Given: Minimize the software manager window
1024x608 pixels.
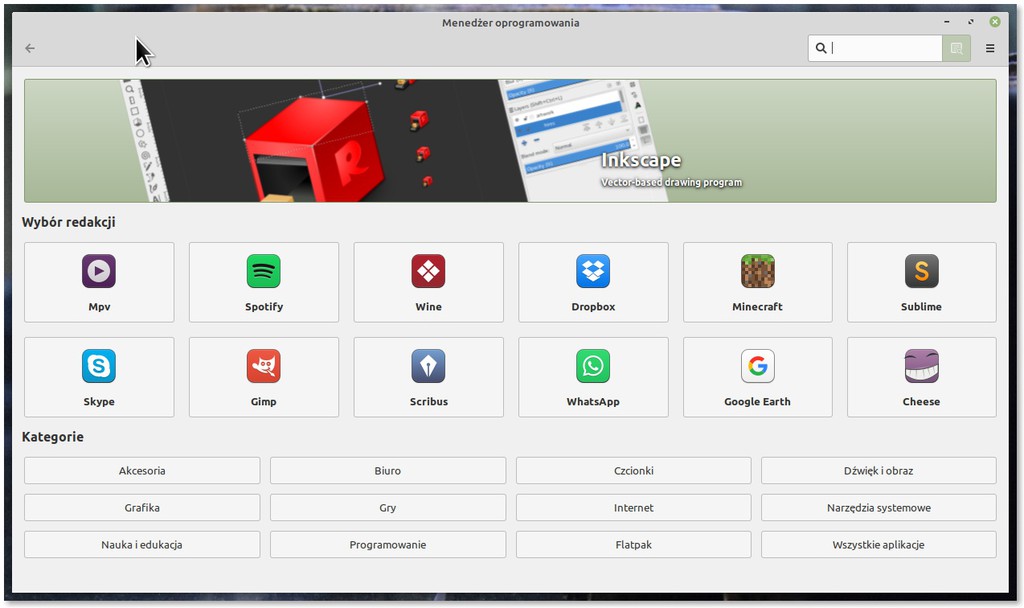Looking at the screenshot, I should pyautogui.click(x=946, y=22).
